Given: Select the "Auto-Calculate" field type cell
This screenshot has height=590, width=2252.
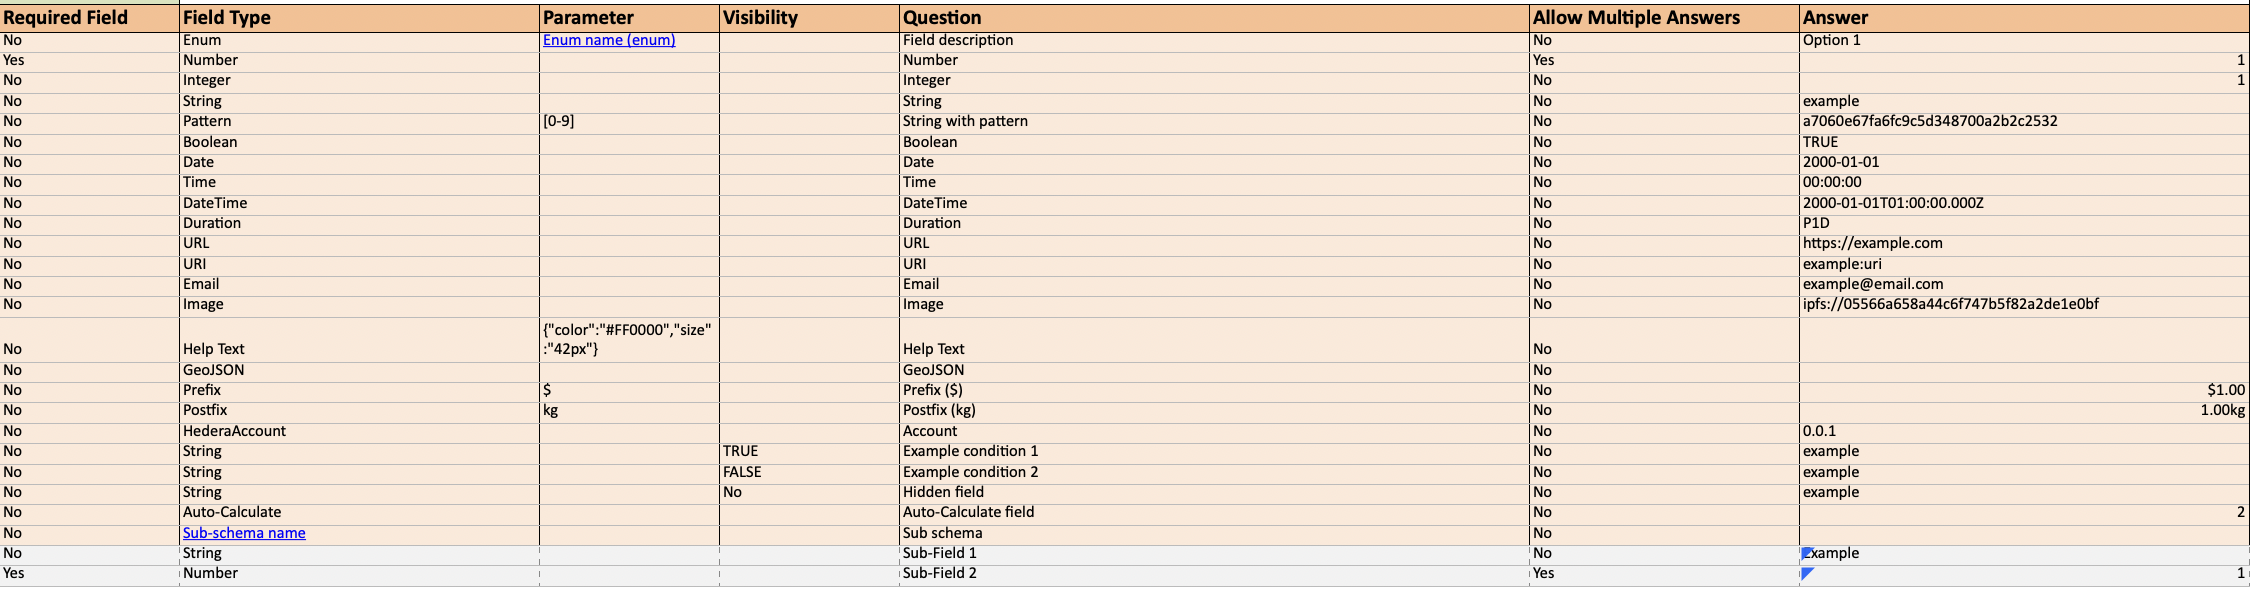Looking at the screenshot, I should point(232,512).
